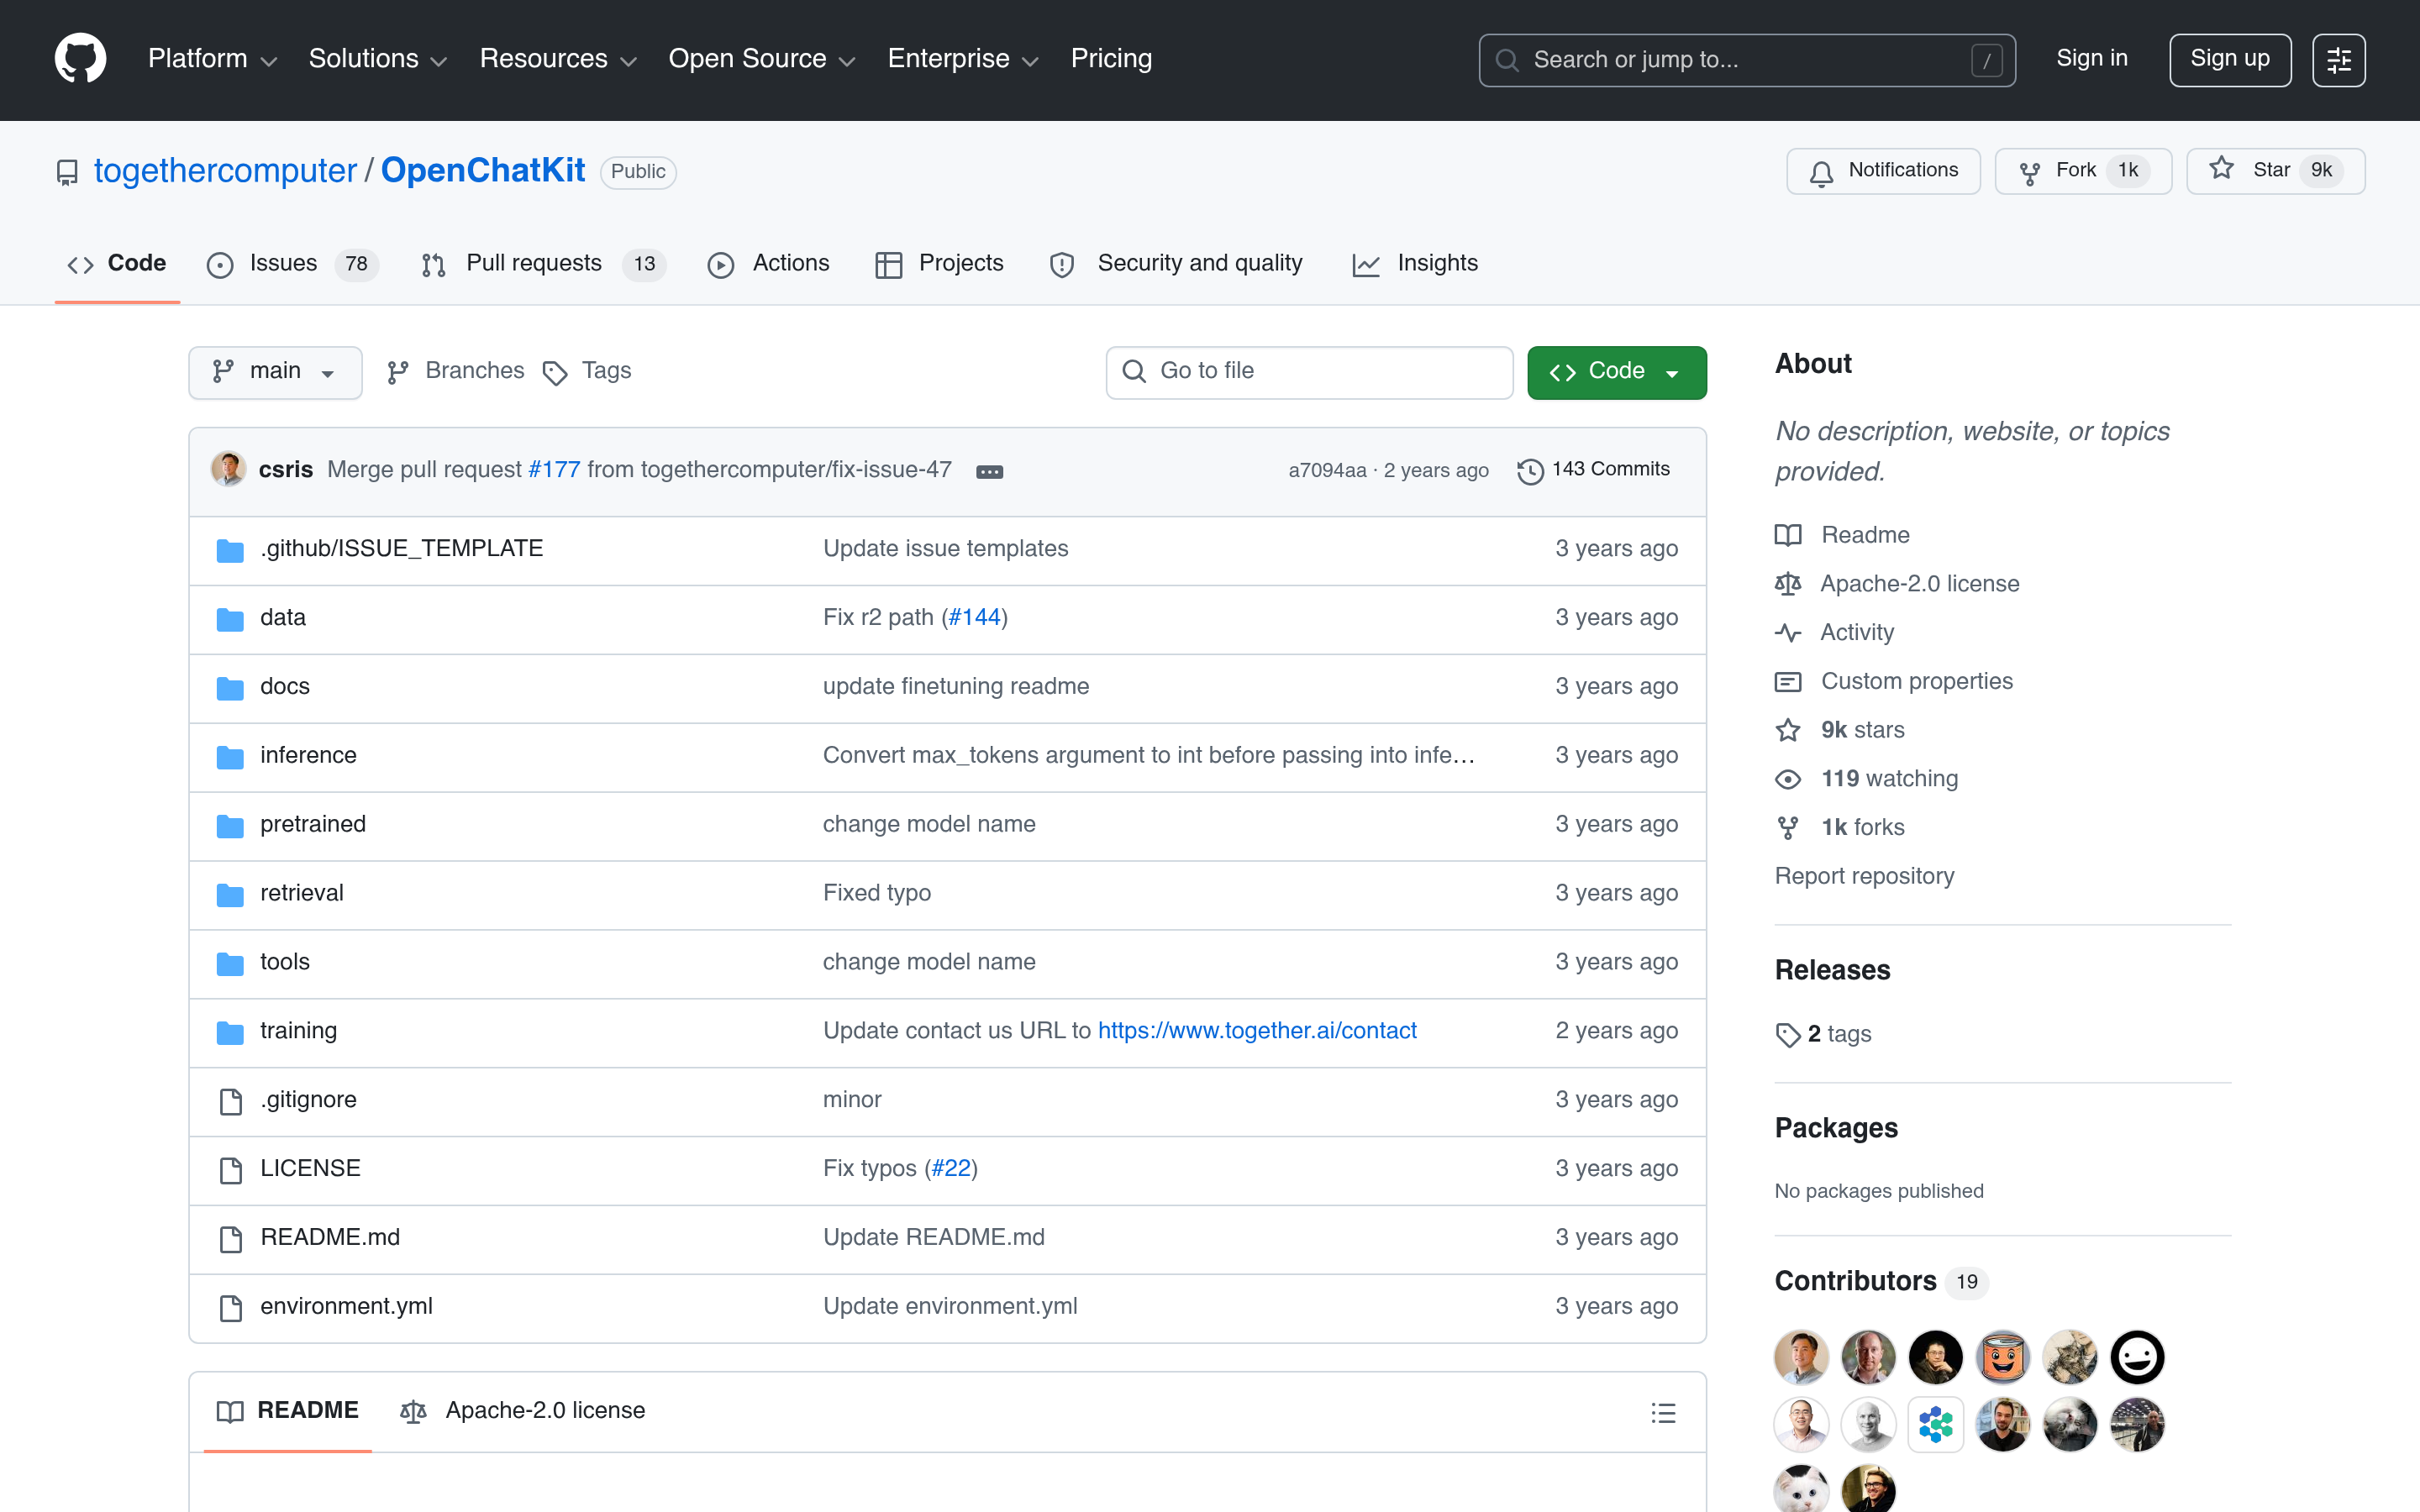Expand the Solutions menu
The image size is (2420, 1512).
tap(378, 59)
